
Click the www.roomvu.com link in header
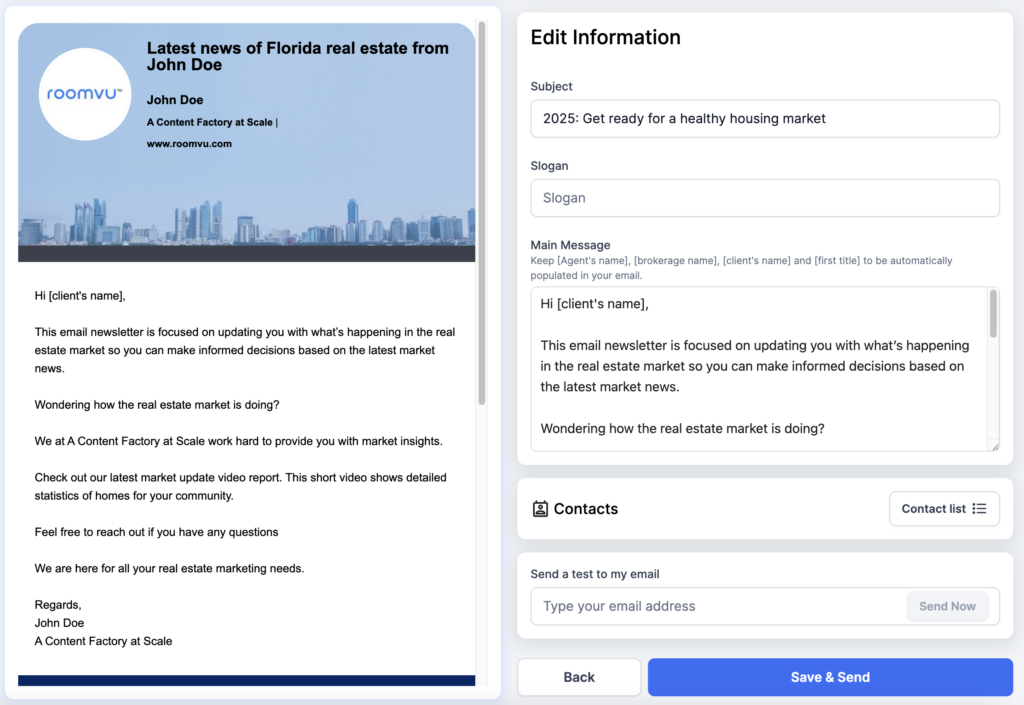coord(189,144)
